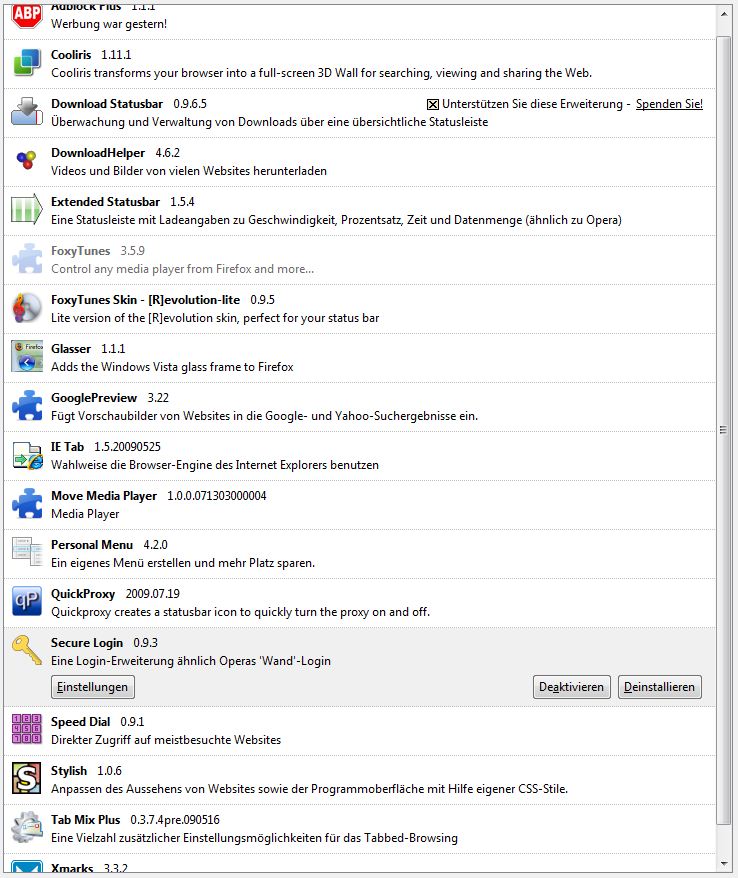
Task: Click the 'Werbung war gestern!' description
Action: point(109,24)
